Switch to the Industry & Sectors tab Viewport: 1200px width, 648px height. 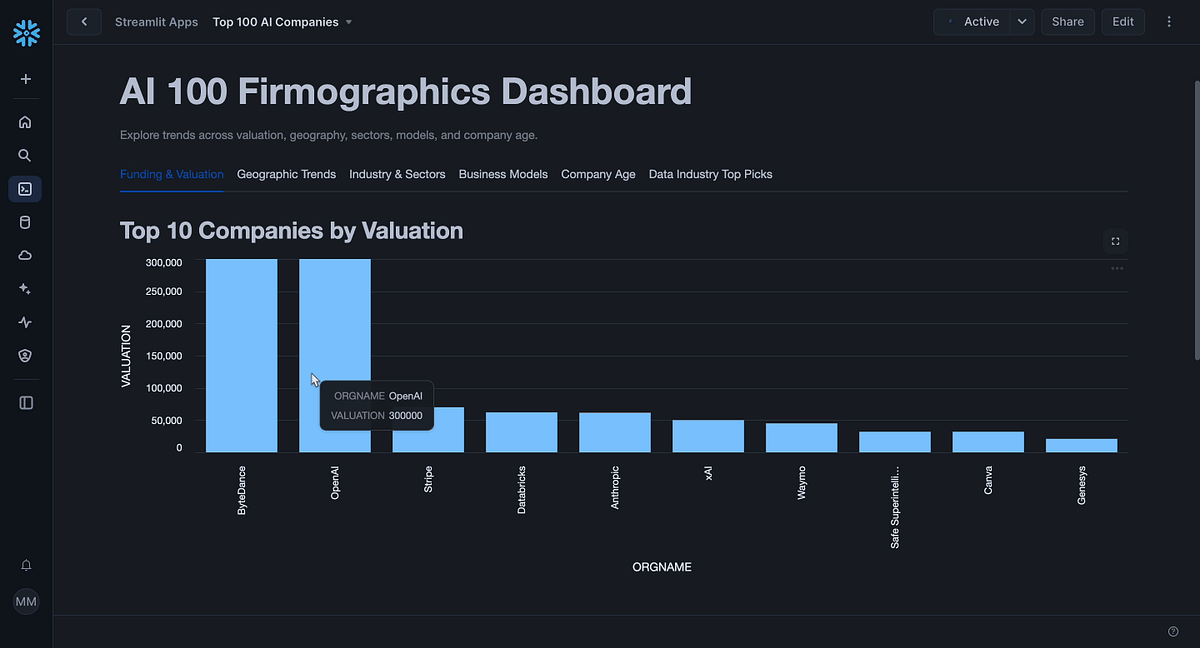(x=397, y=174)
